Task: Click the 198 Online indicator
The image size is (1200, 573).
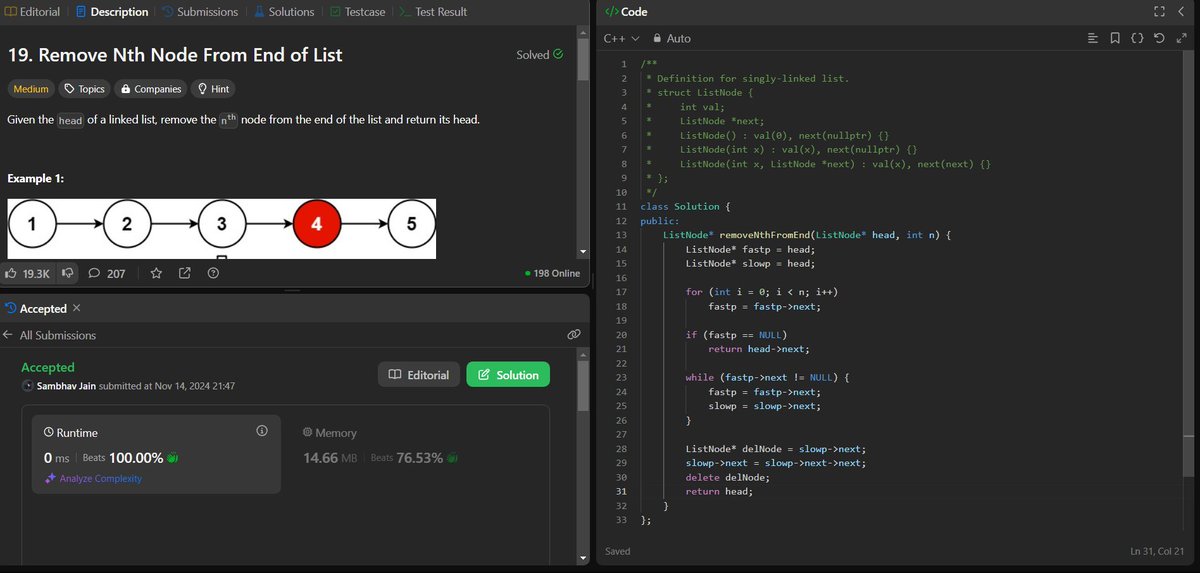Action: (x=552, y=273)
